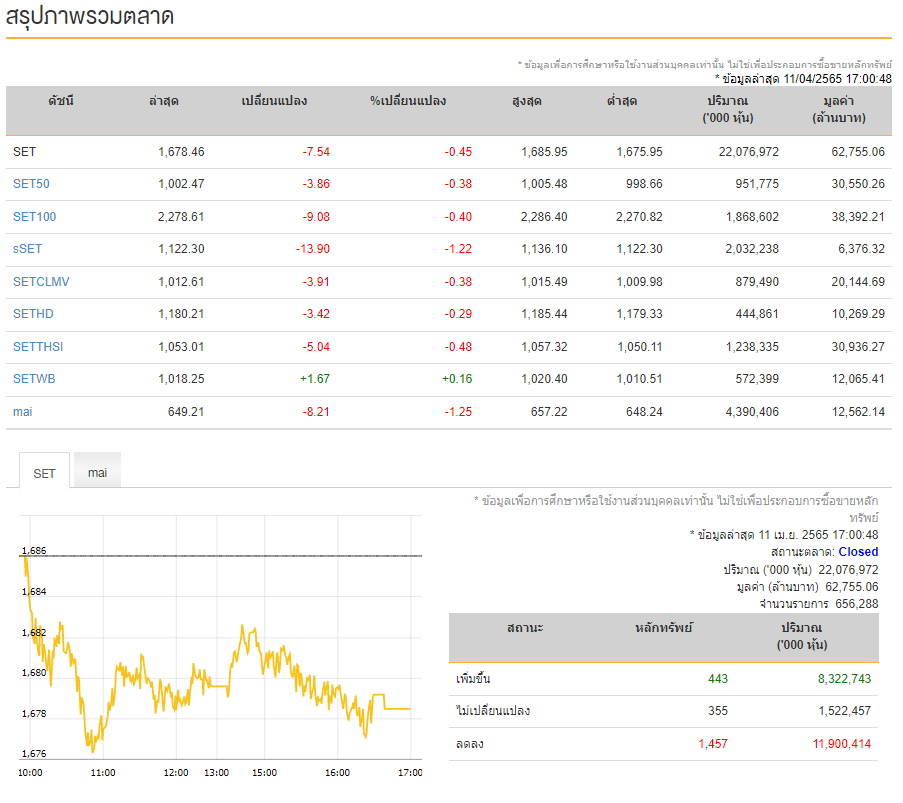Select SET50 last value 1,002.47
The width and height of the screenshot is (903, 803).
point(181,184)
